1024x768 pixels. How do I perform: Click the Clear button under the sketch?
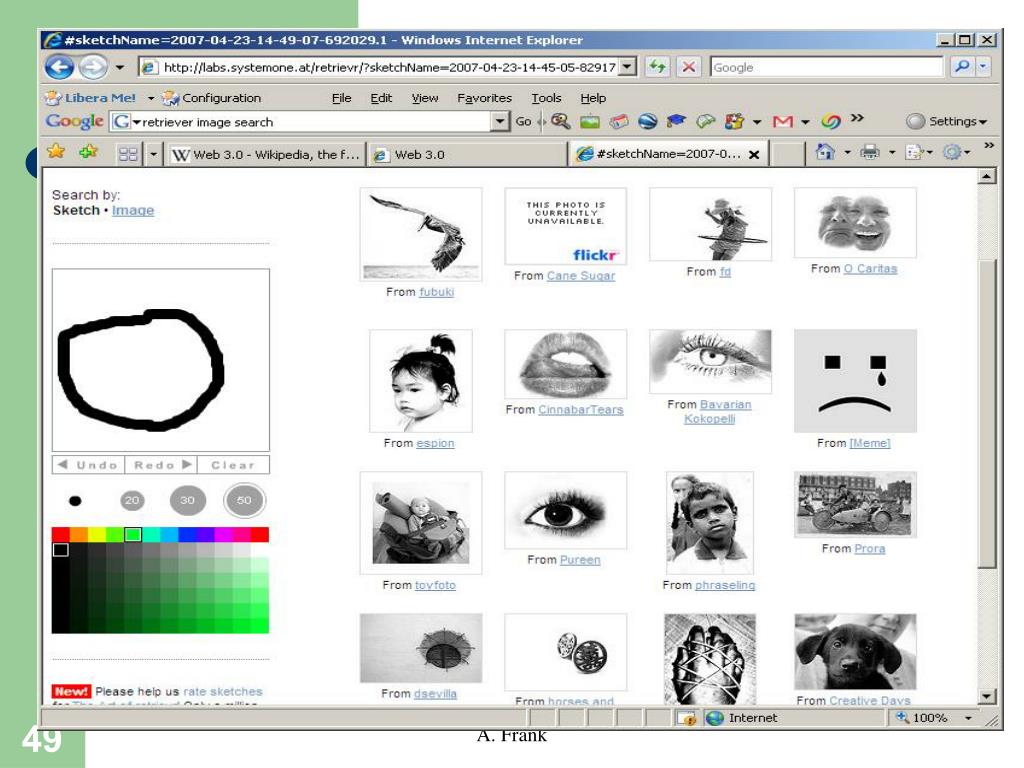click(233, 465)
